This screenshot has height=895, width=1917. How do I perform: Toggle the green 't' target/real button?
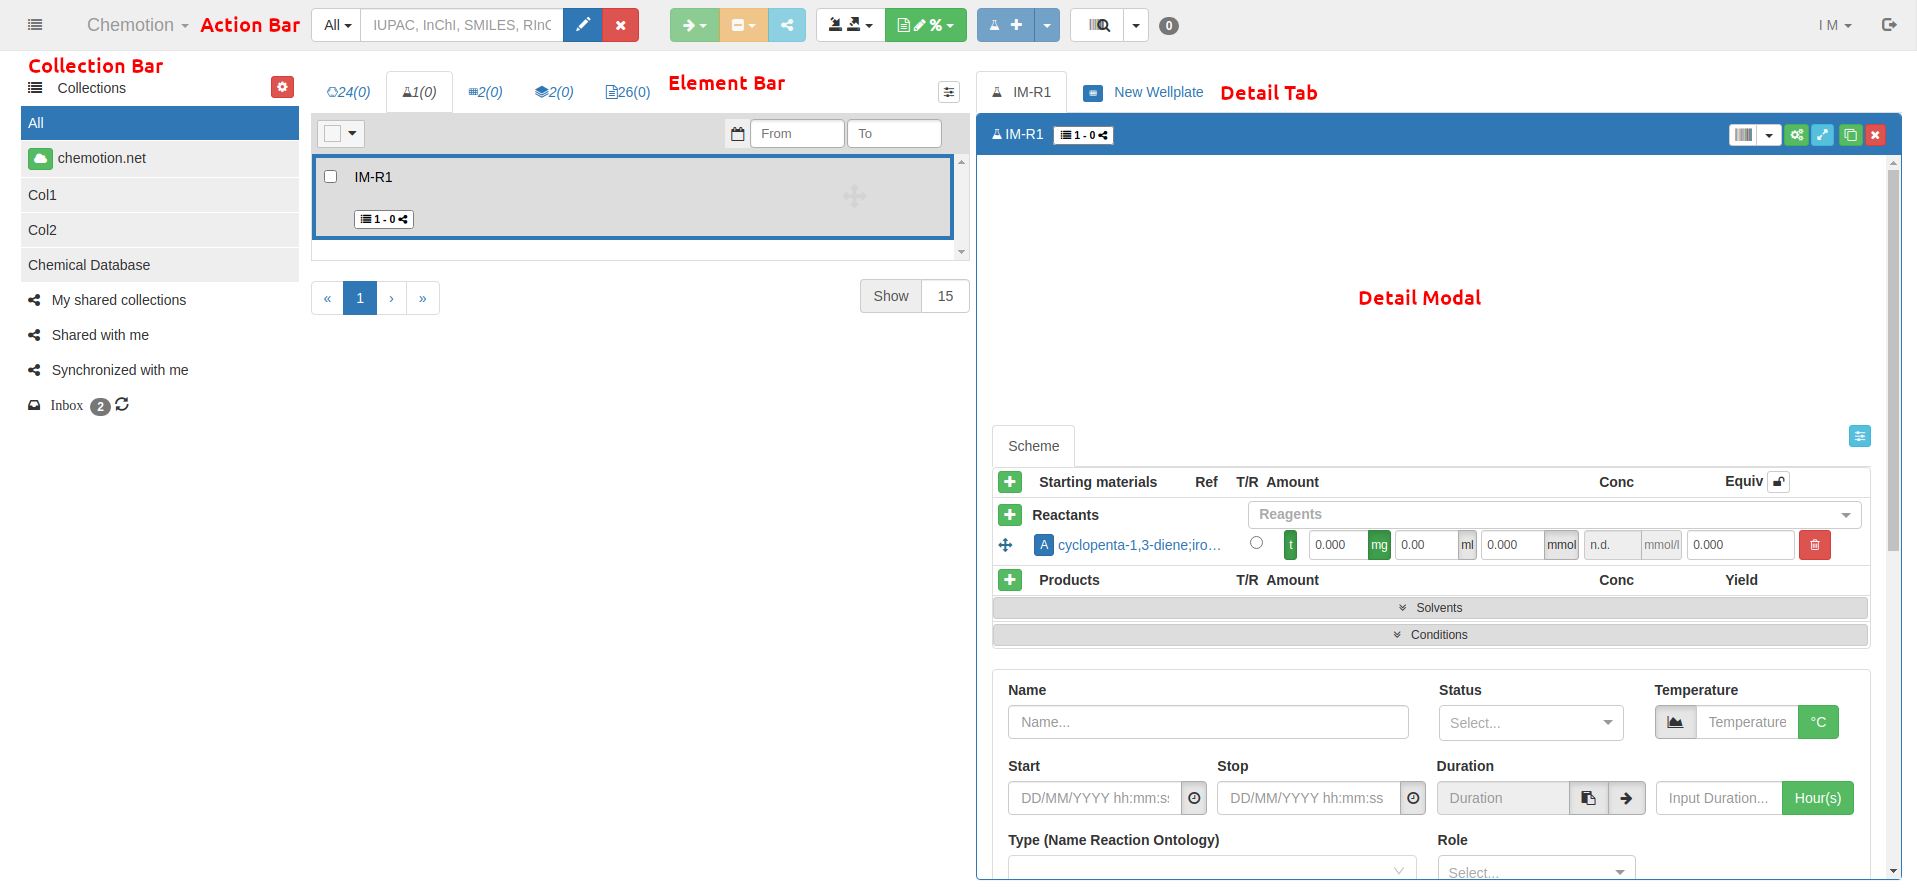click(x=1290, y=545)
